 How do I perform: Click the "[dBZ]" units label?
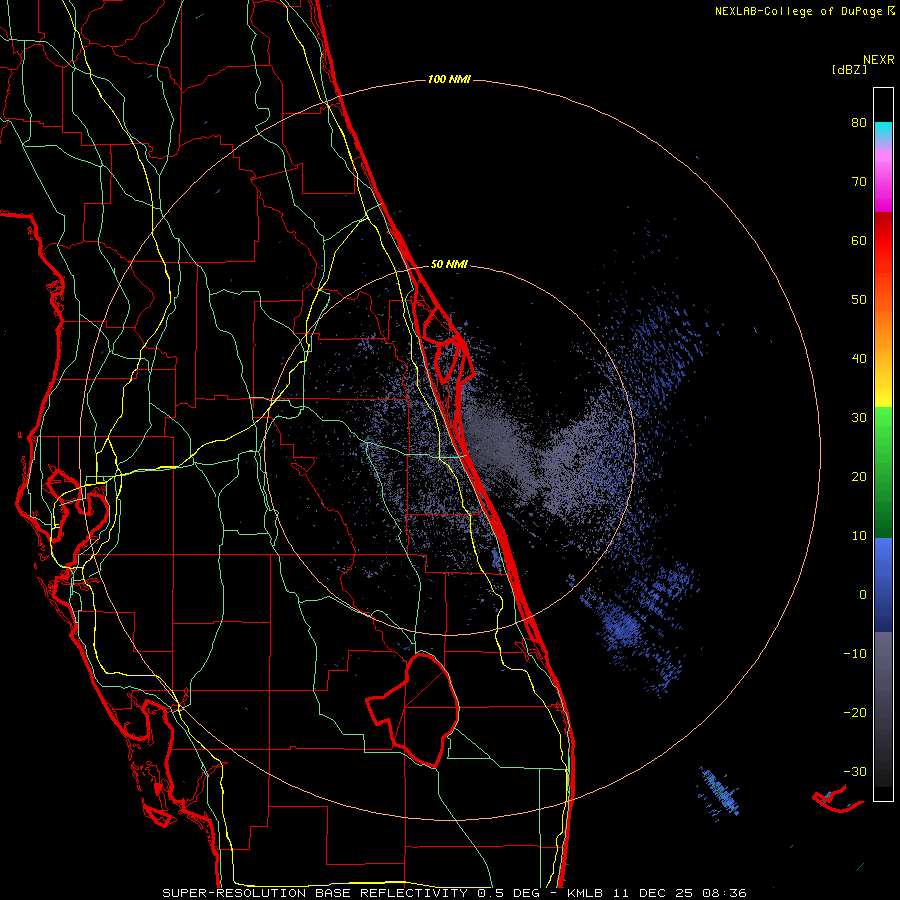[849, 69]
